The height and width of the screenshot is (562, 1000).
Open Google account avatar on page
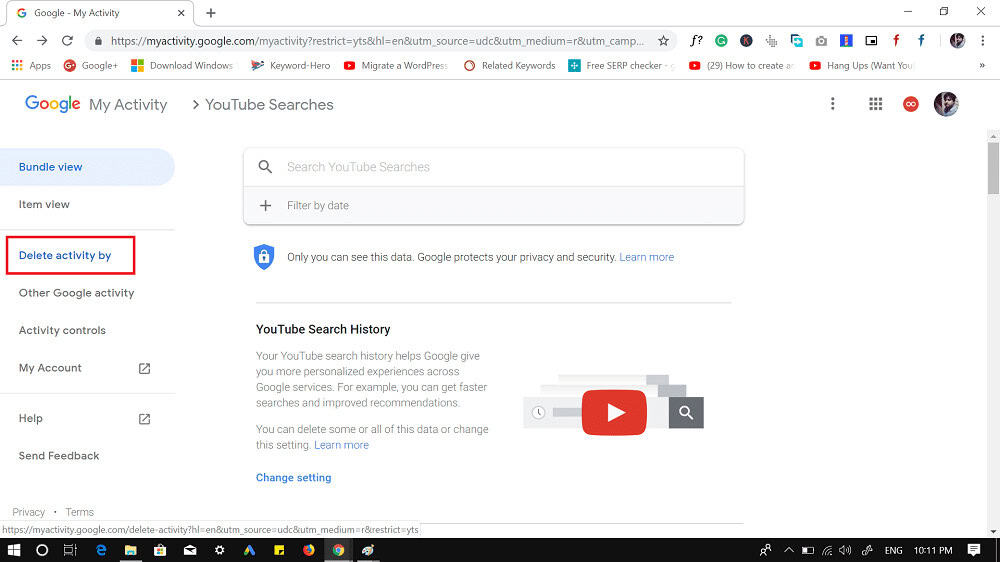coord(946,104)
